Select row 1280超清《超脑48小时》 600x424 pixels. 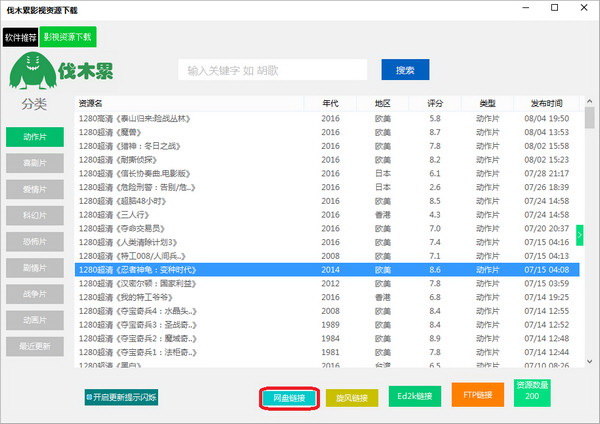(327, 201)
